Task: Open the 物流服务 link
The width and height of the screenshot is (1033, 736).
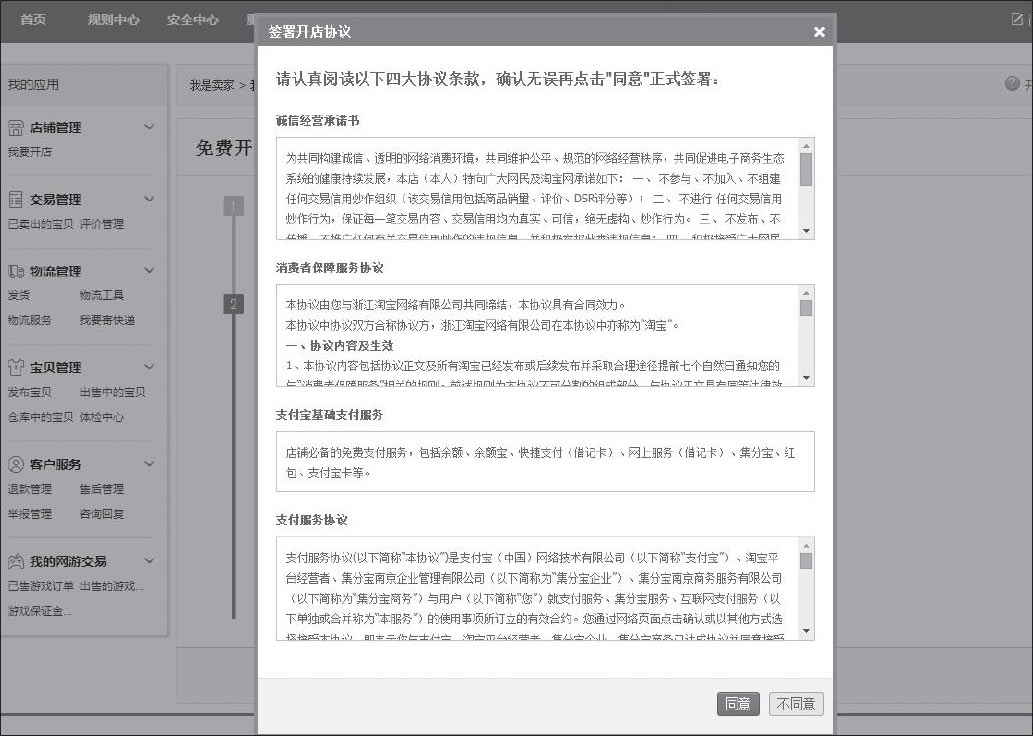Action: point(30,320)
